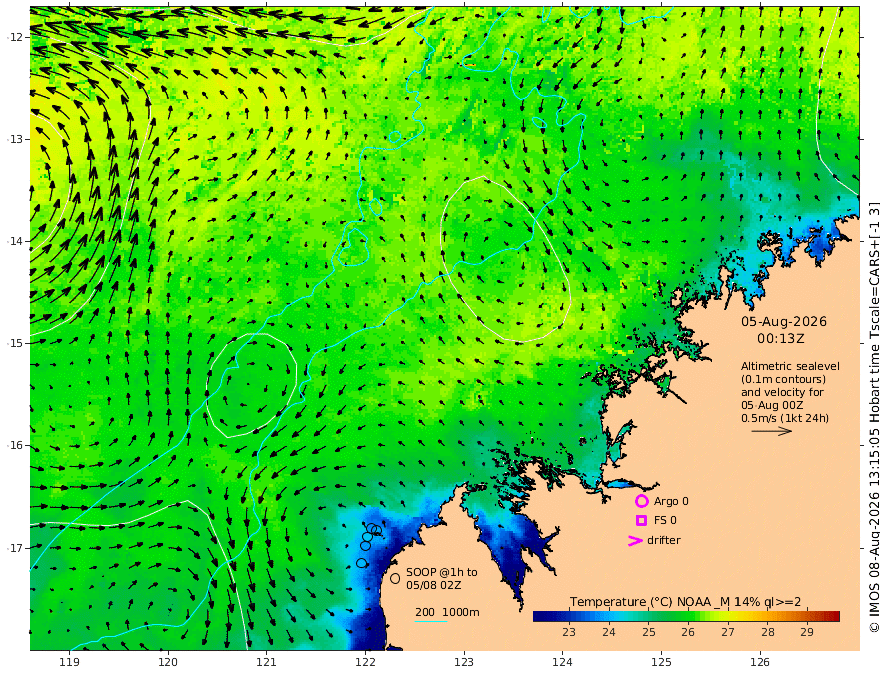The image size is (880, 680).
Task: Click the magenta Argo circle legend symbol
Action: (x=641, y=501)
